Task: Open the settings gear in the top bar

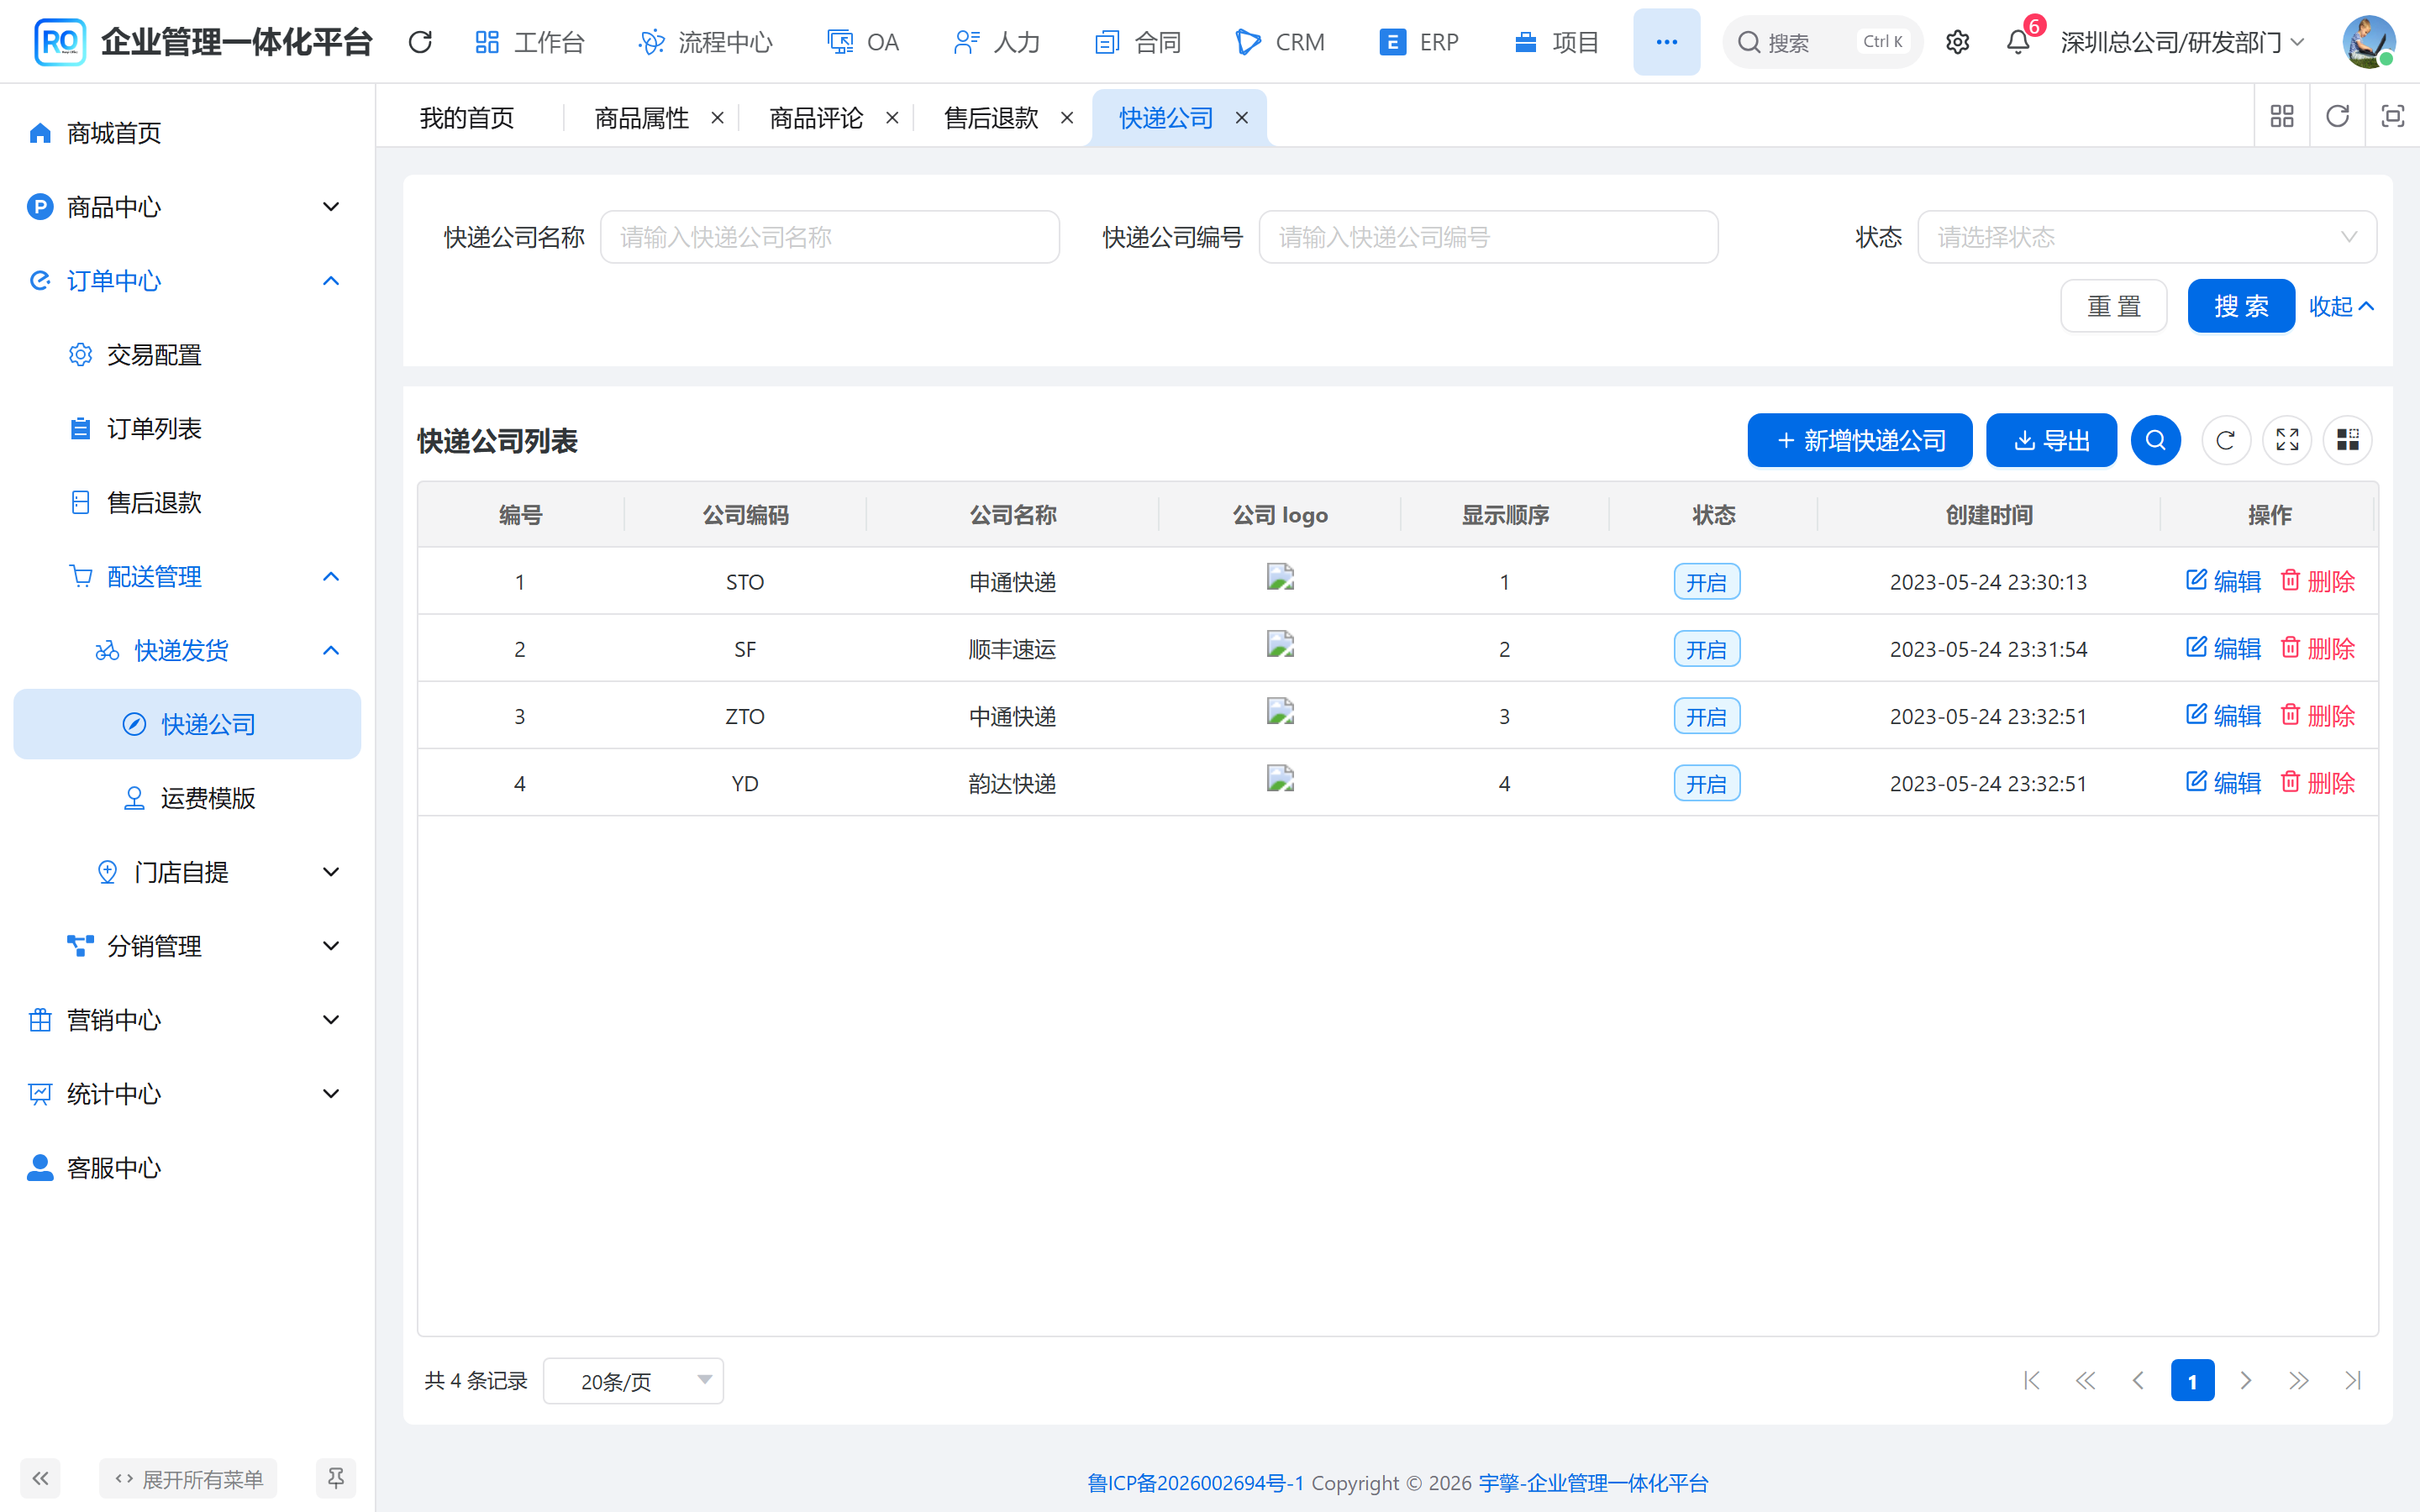Action: pos(1957,42)
